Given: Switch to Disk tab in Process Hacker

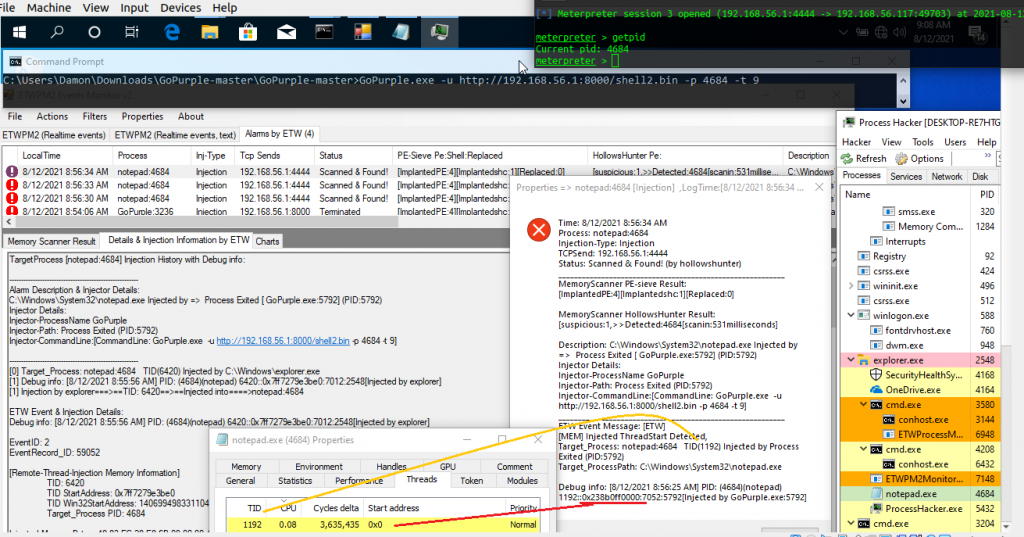Looking at the screenshot, I should (980, 176).
